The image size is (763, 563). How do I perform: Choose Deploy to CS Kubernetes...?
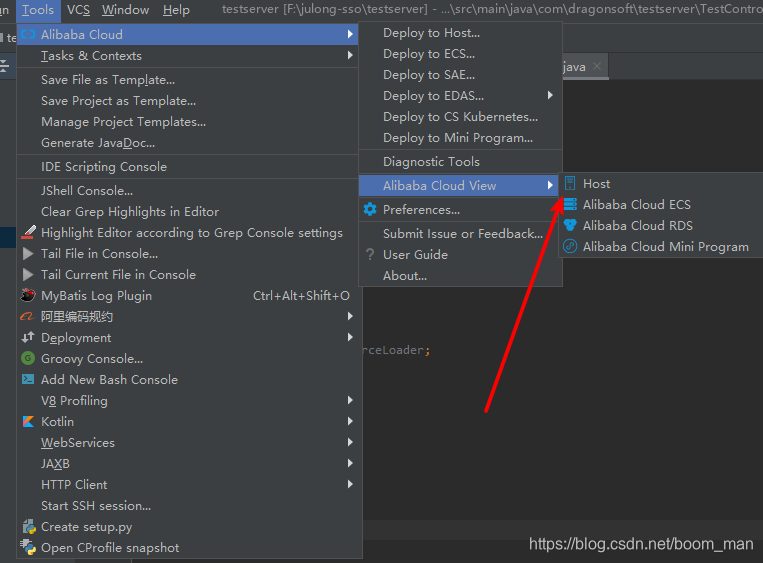pyautogui.click(x=460, y=117)
